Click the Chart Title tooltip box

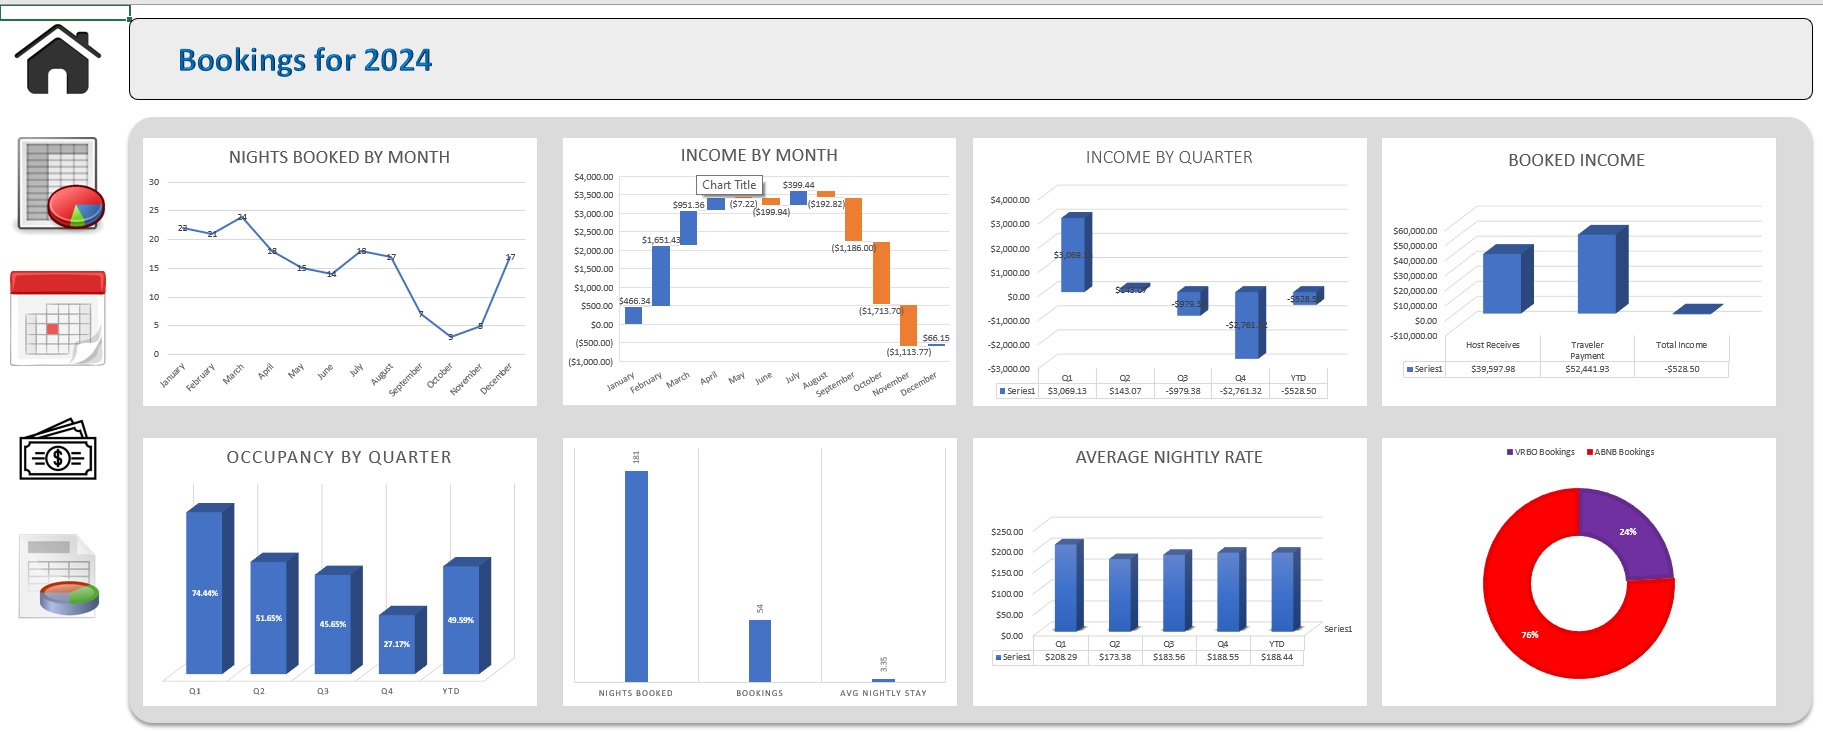[x=729, y=185]
